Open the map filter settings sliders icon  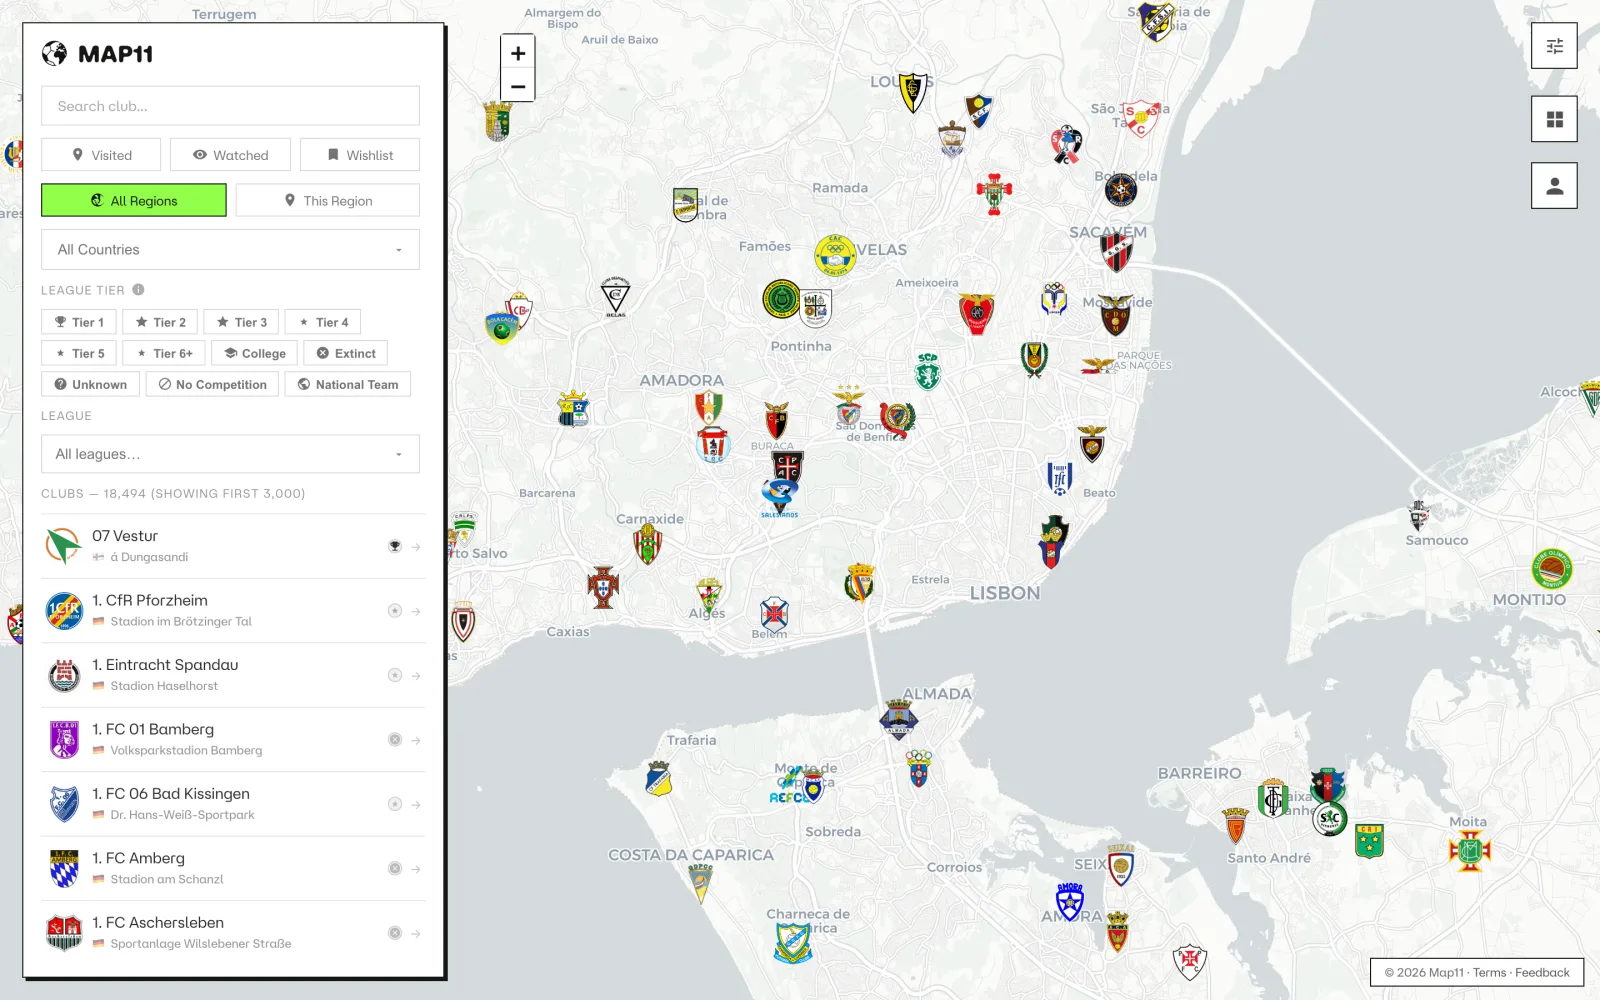click(x=1554, y=46)
